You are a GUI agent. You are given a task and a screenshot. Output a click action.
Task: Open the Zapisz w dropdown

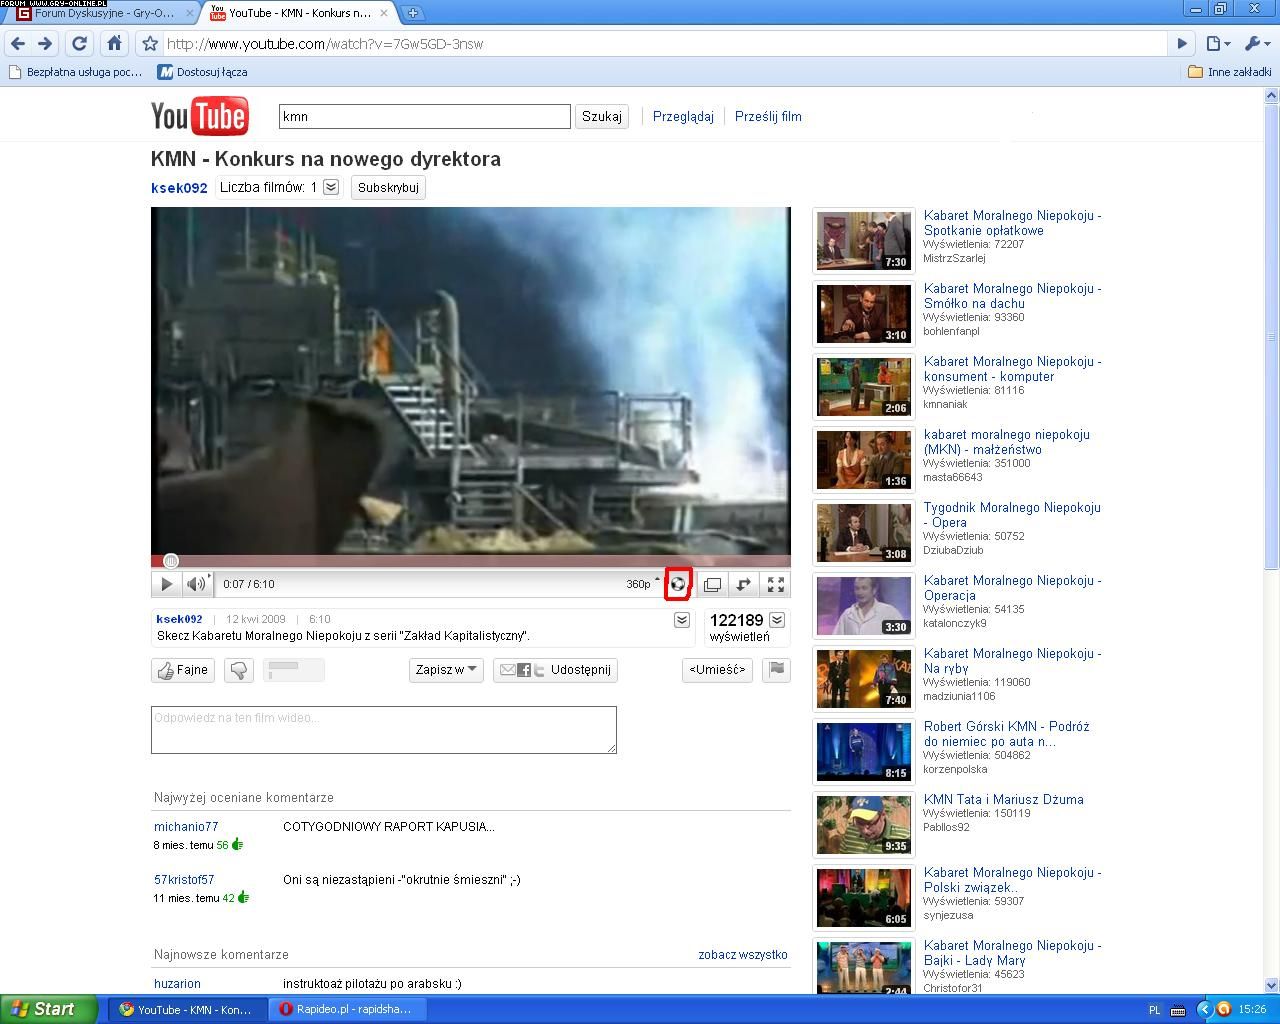(x=446, y=670)
